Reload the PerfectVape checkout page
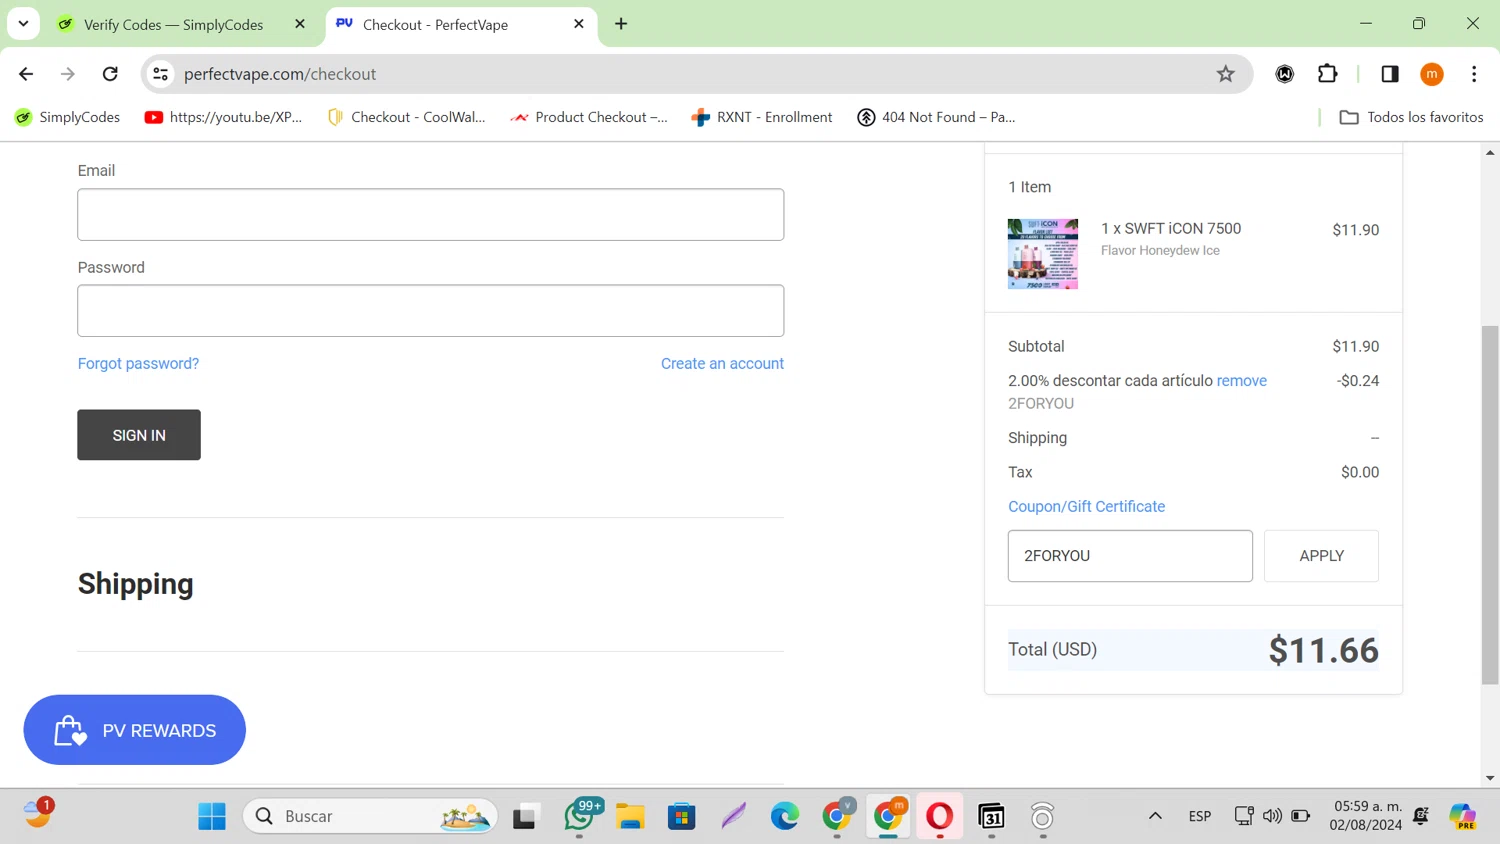This screenshot has width=1500, height=844. [x=110, y=74]
